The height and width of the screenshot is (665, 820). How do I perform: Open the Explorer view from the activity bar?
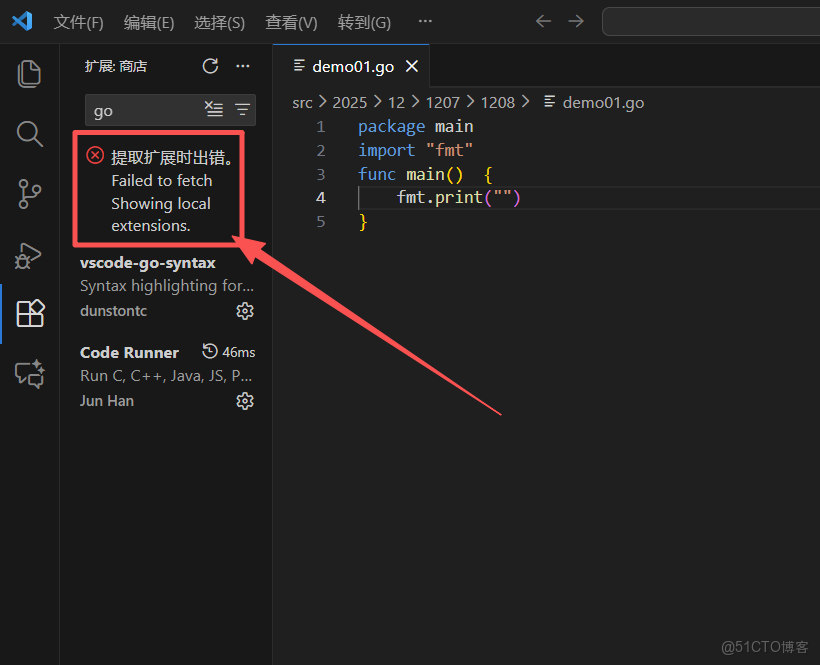[29, 73]
